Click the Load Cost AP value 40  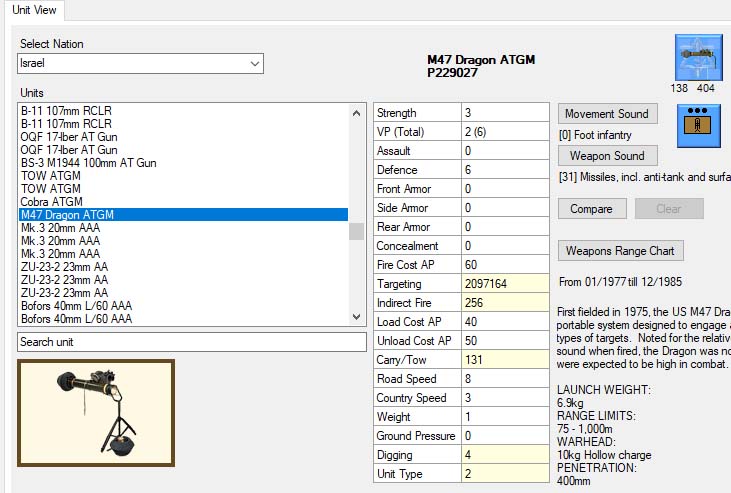pyautogui.click(x=505, y=322)
